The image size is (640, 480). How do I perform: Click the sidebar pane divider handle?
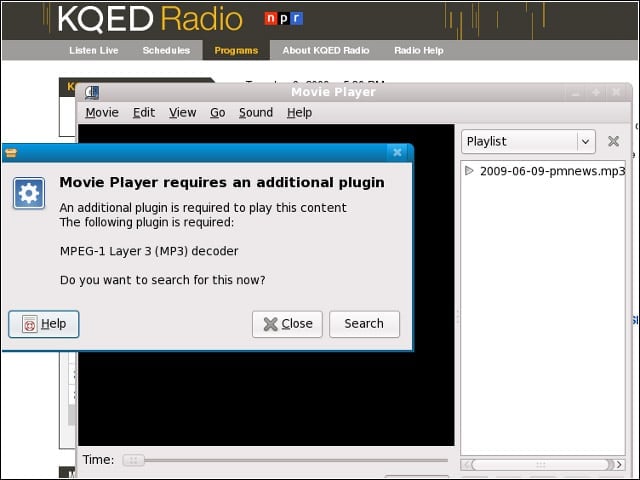tap(458, 318)
